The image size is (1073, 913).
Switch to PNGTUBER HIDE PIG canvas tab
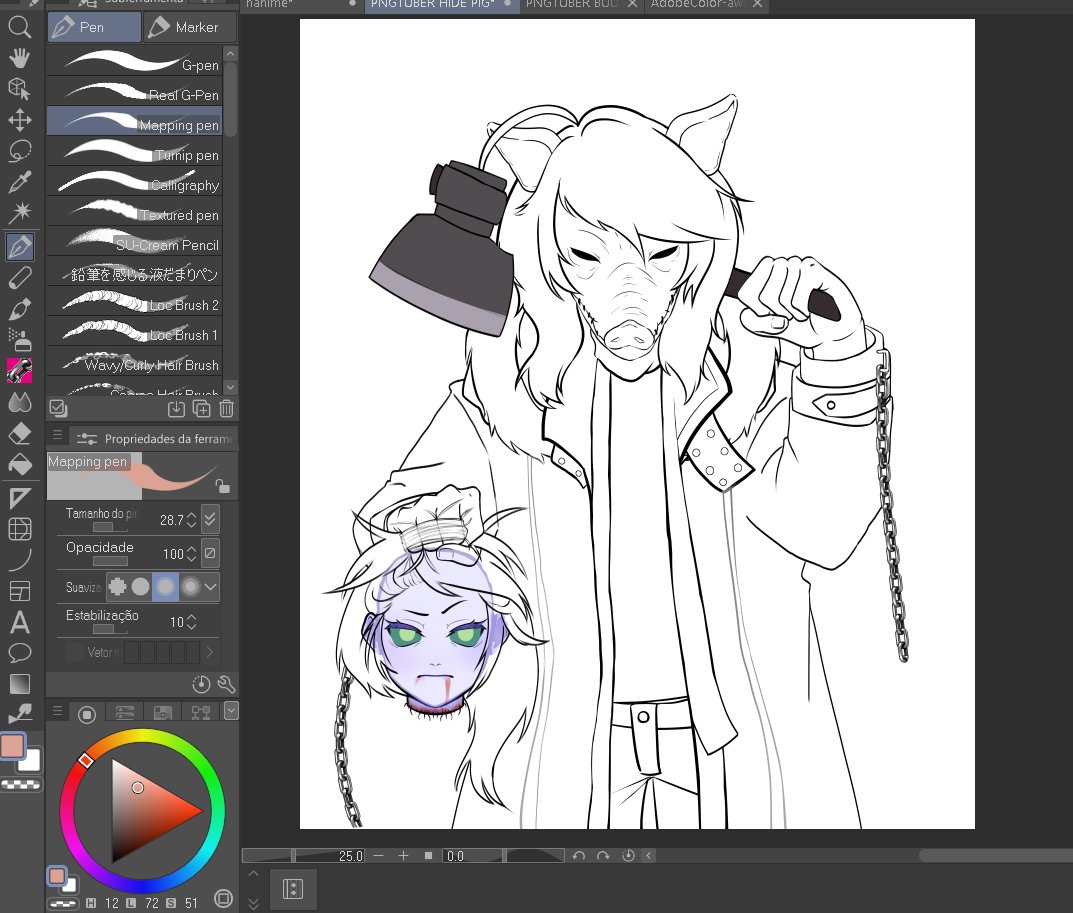tap(441, 5)
